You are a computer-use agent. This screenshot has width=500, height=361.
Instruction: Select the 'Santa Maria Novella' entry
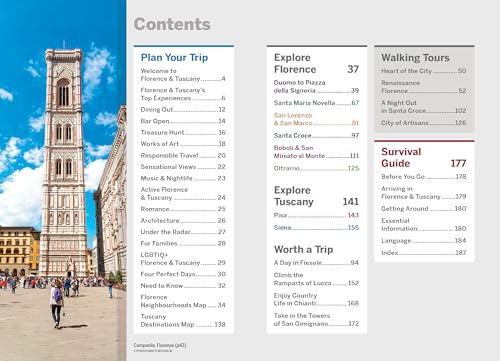pyautogui.click(x=316, y=103)
